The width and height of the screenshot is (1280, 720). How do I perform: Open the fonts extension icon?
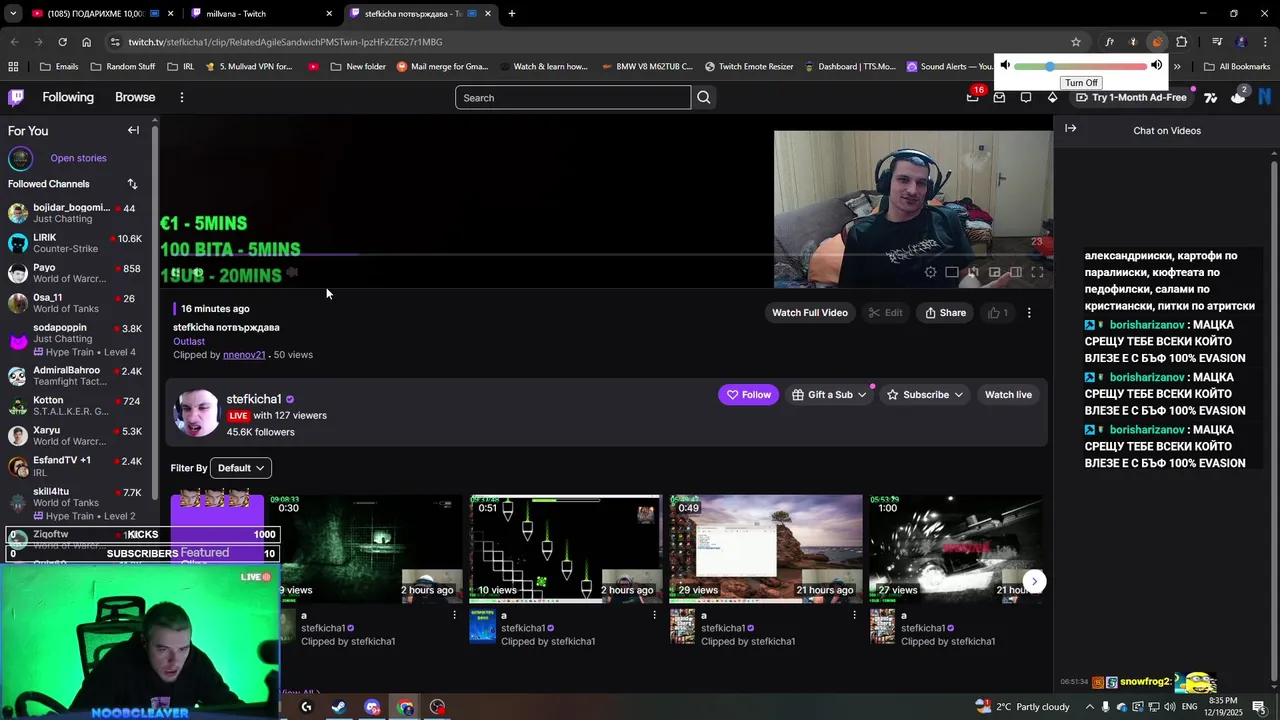point(1109,42)
